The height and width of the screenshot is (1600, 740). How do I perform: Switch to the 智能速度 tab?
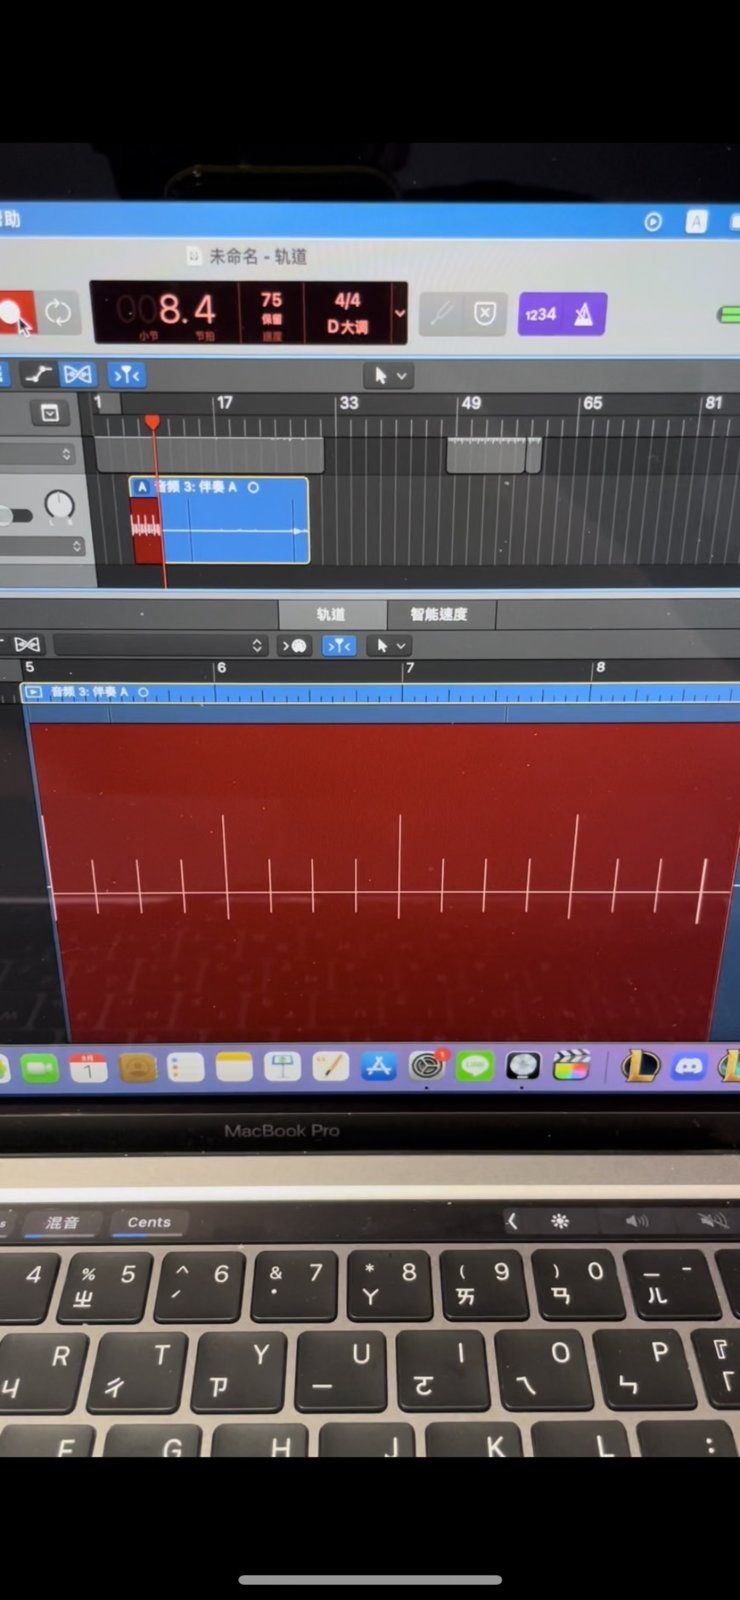pos(439,614)
